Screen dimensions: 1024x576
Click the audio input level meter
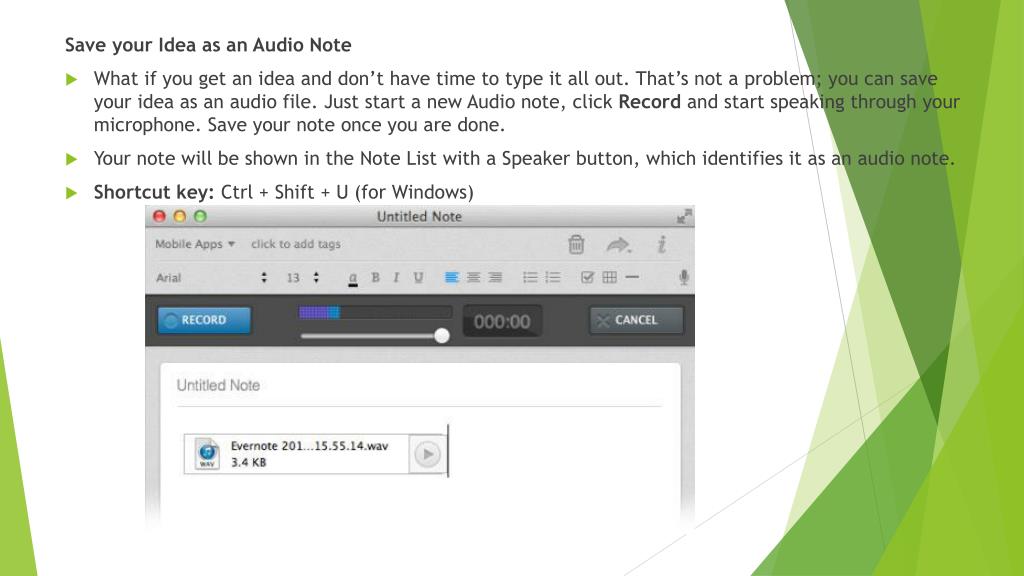point(376,313)
